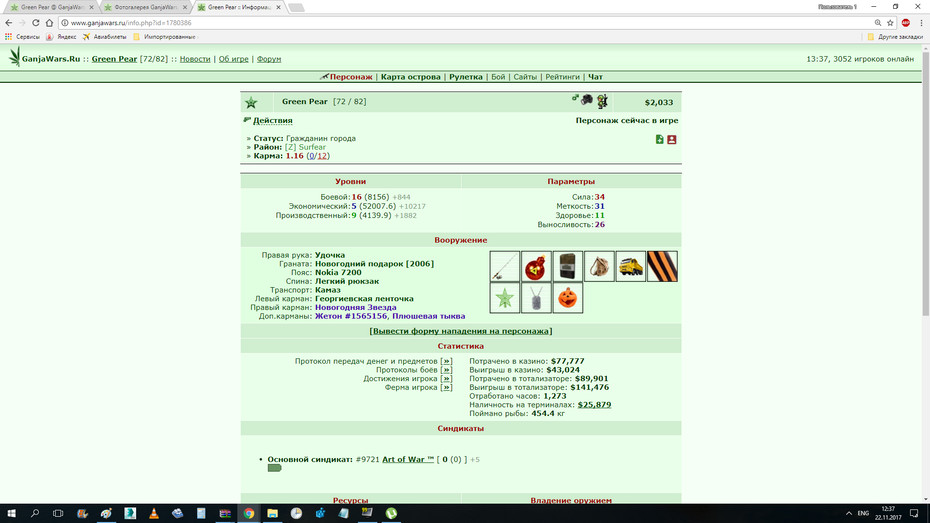Click the negative karma count 12 link
Image resolution: width=930 pixels, height=523 pixels.
(x=321, y=156)
